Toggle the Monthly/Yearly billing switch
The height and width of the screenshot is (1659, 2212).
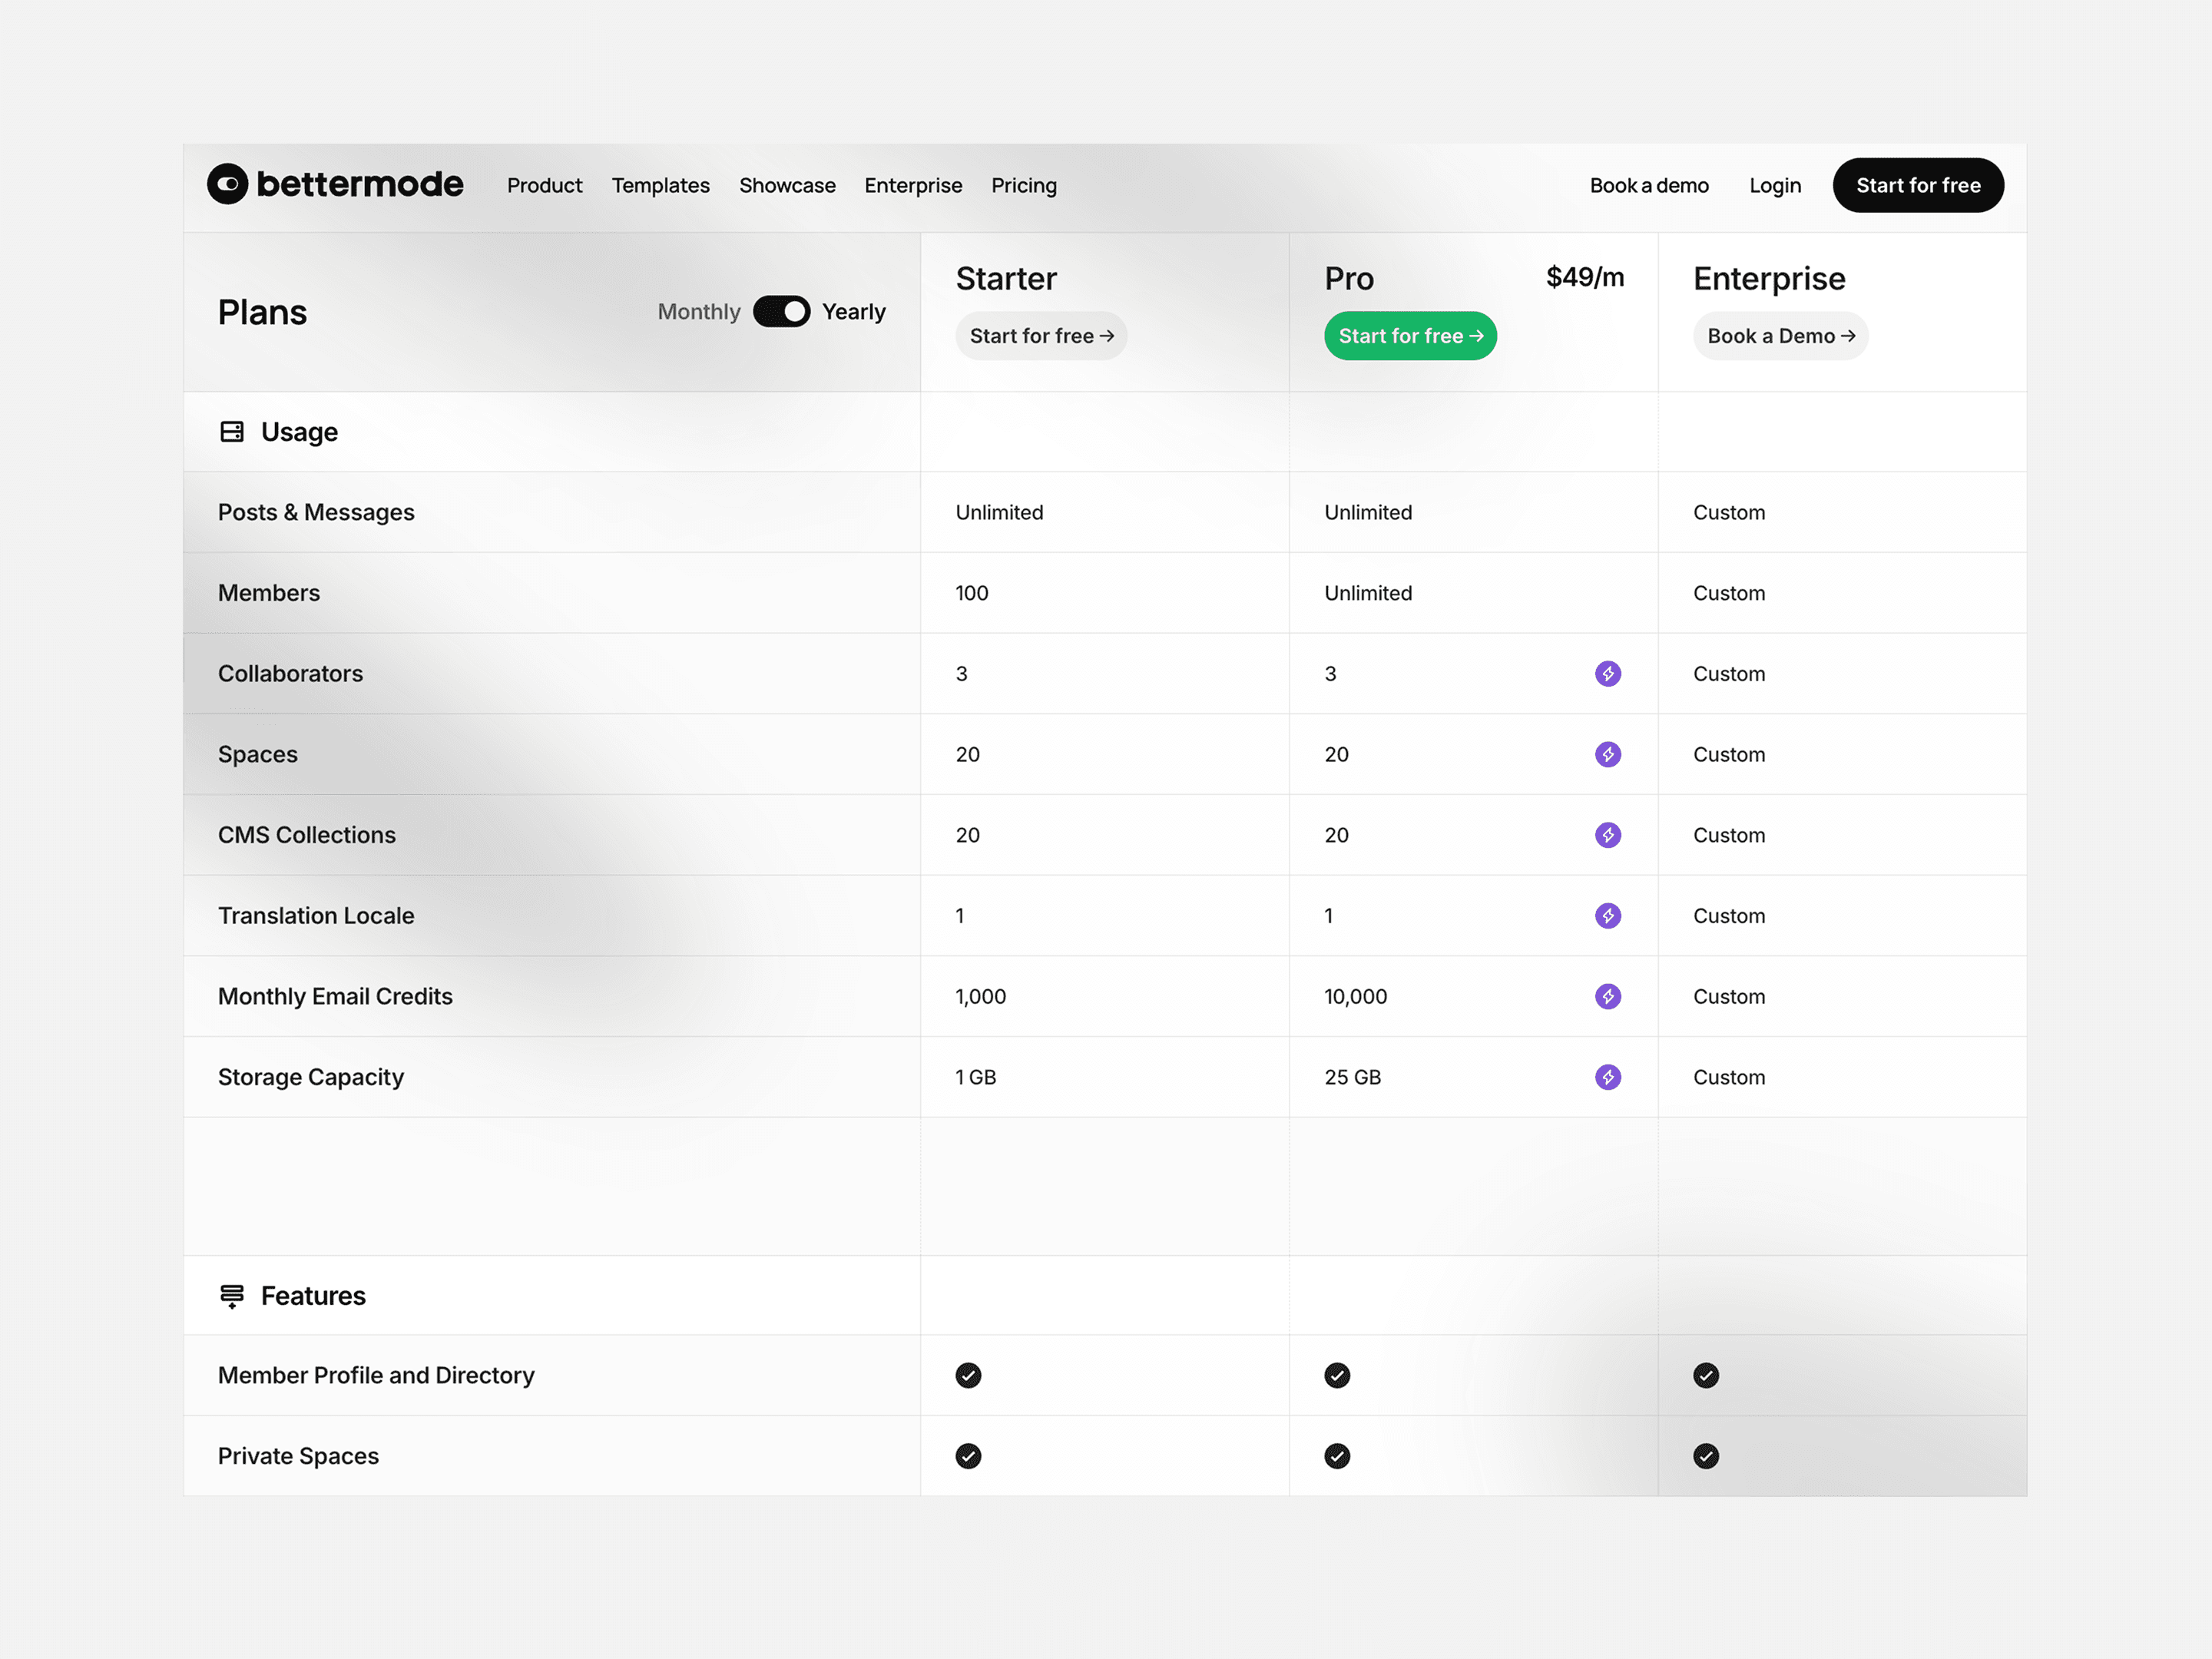tap(781, 312)
